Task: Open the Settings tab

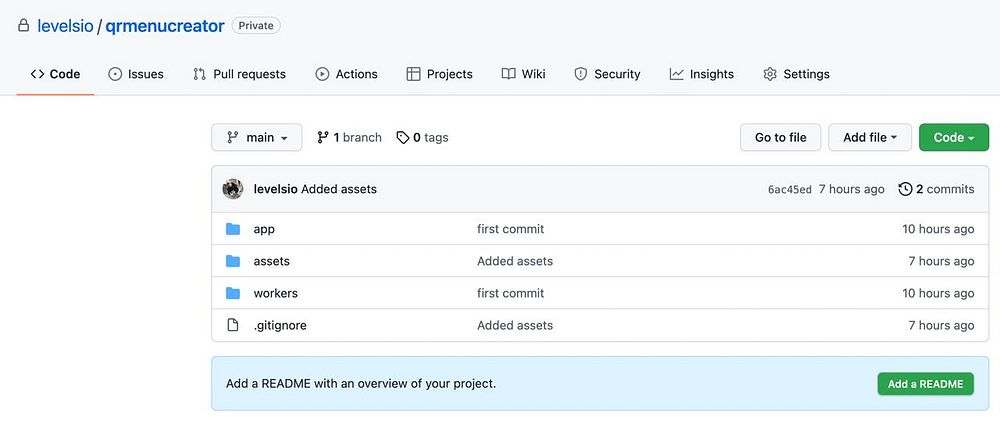Action: click(x=796, y=74)
